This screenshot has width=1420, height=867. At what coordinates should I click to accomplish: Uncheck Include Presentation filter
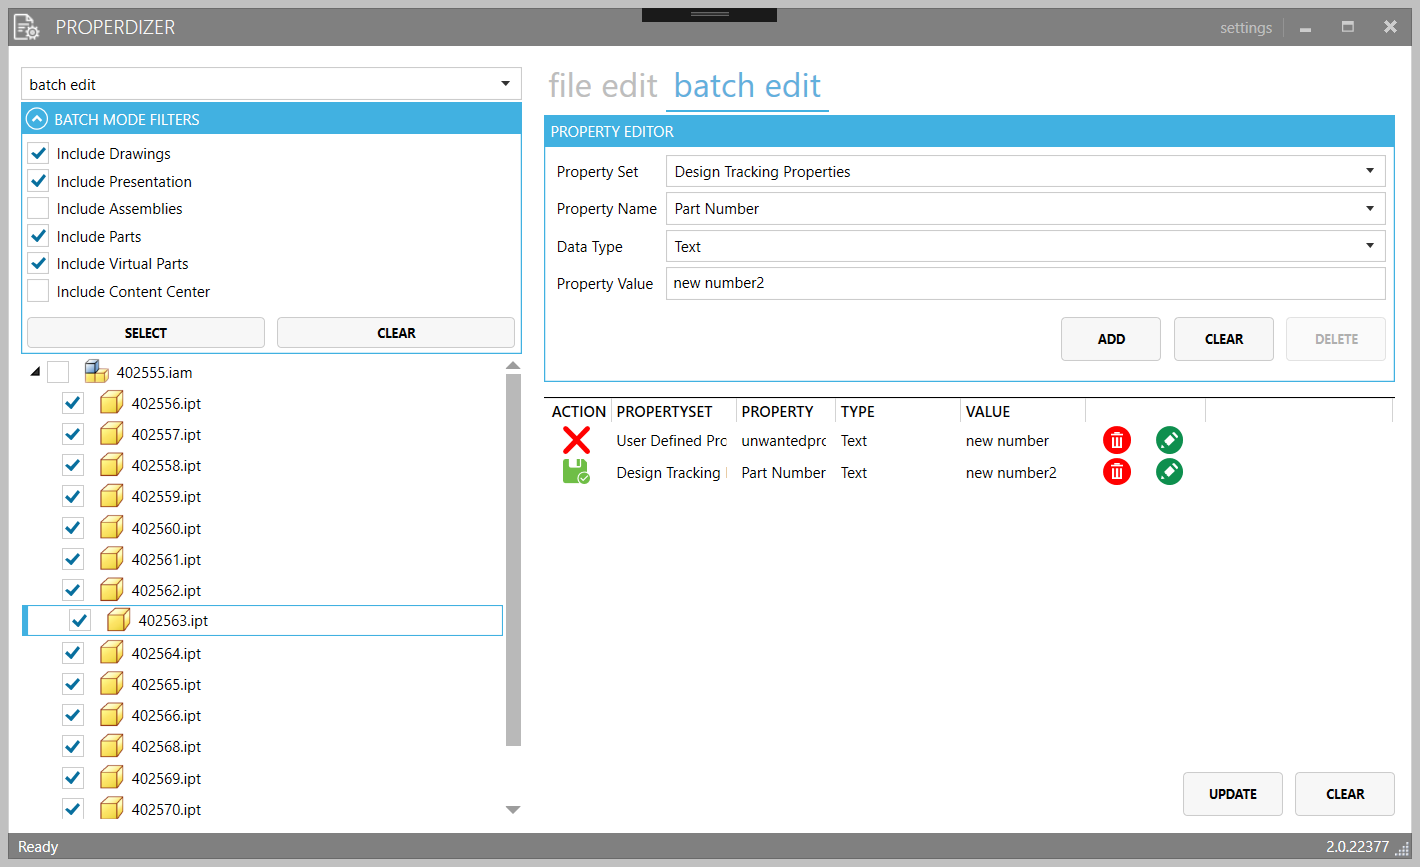[x=38, y=181]
